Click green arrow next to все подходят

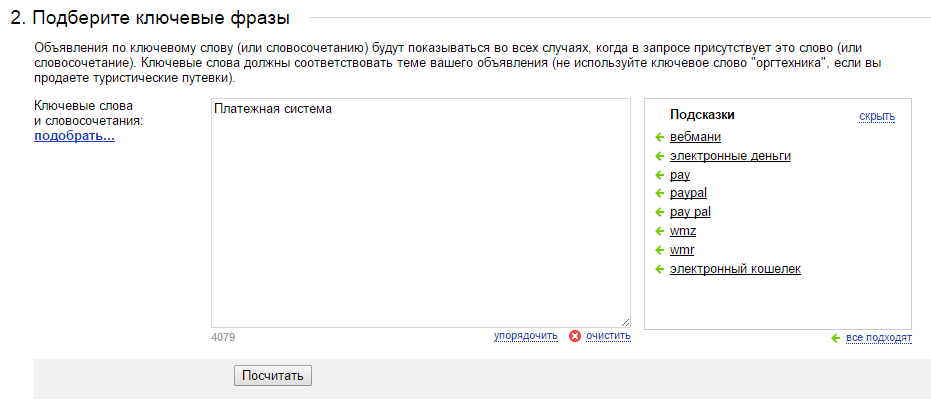(x=835, y=338)
